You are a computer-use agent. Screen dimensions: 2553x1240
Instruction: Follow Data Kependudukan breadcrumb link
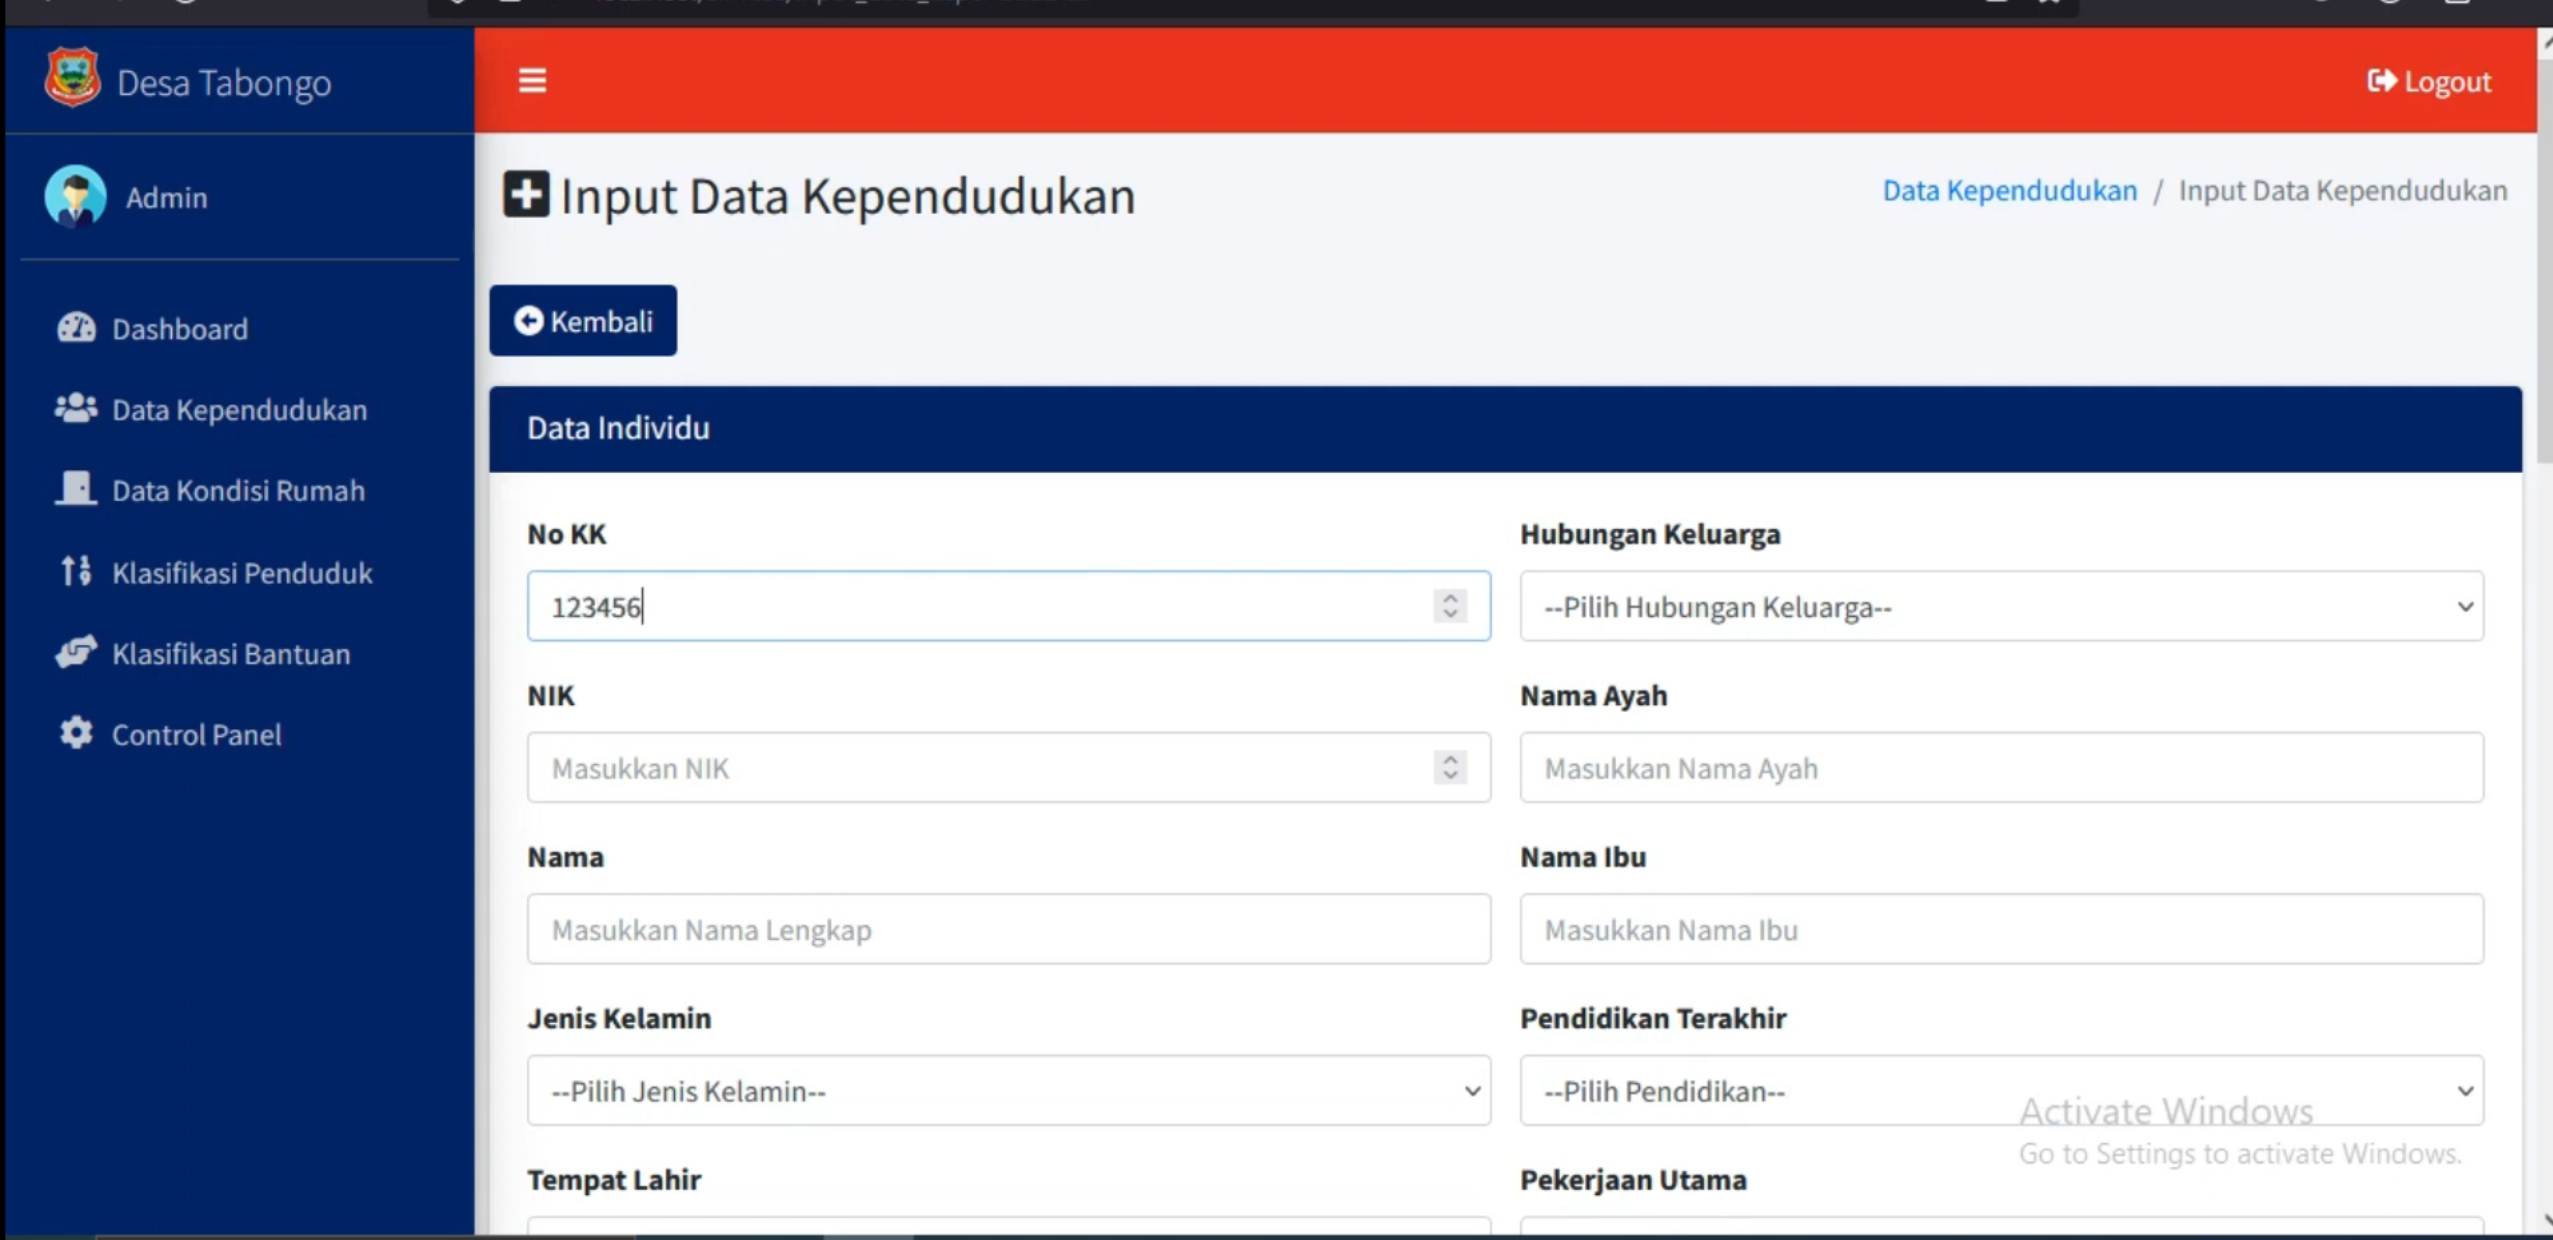[2009, 190]
